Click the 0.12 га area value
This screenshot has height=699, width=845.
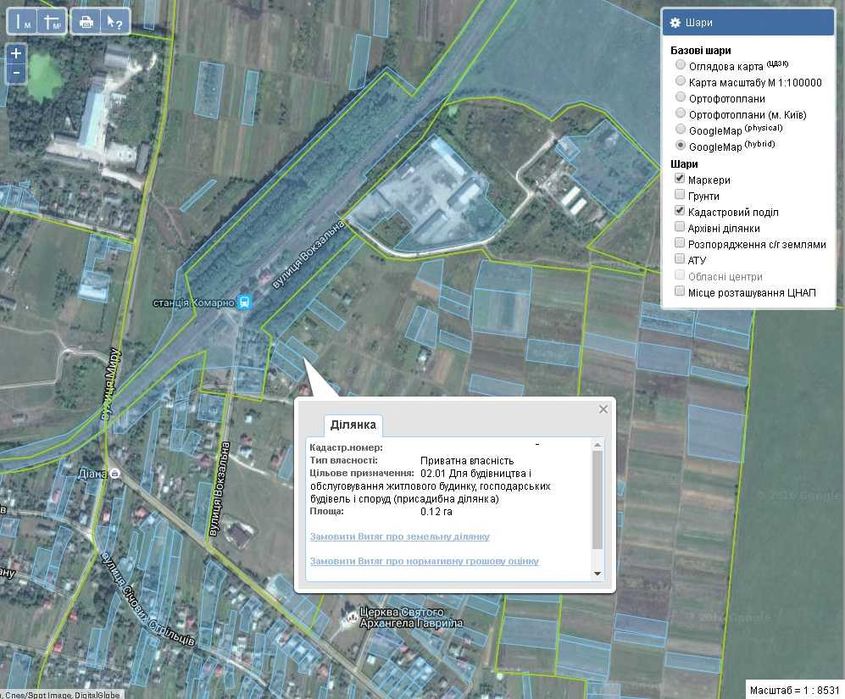point(436,511)
